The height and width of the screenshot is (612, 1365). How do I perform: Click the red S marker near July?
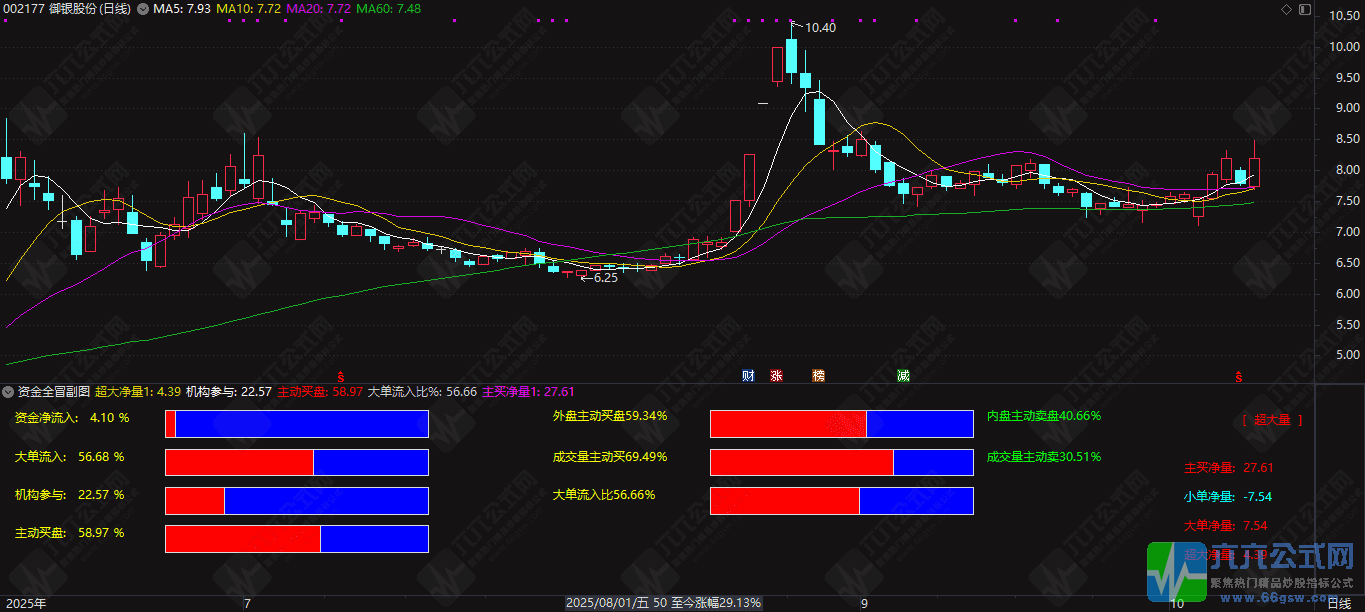(x=341, y=377)
